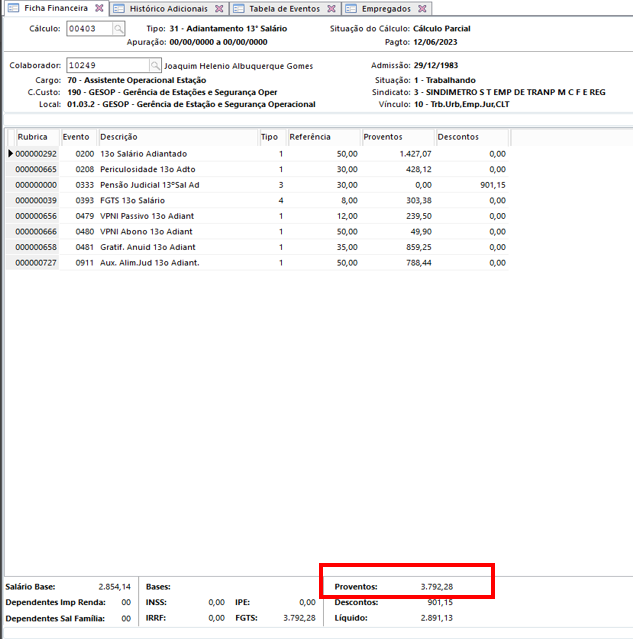Click the Empregados tab icon

click(x=351, y=9)
